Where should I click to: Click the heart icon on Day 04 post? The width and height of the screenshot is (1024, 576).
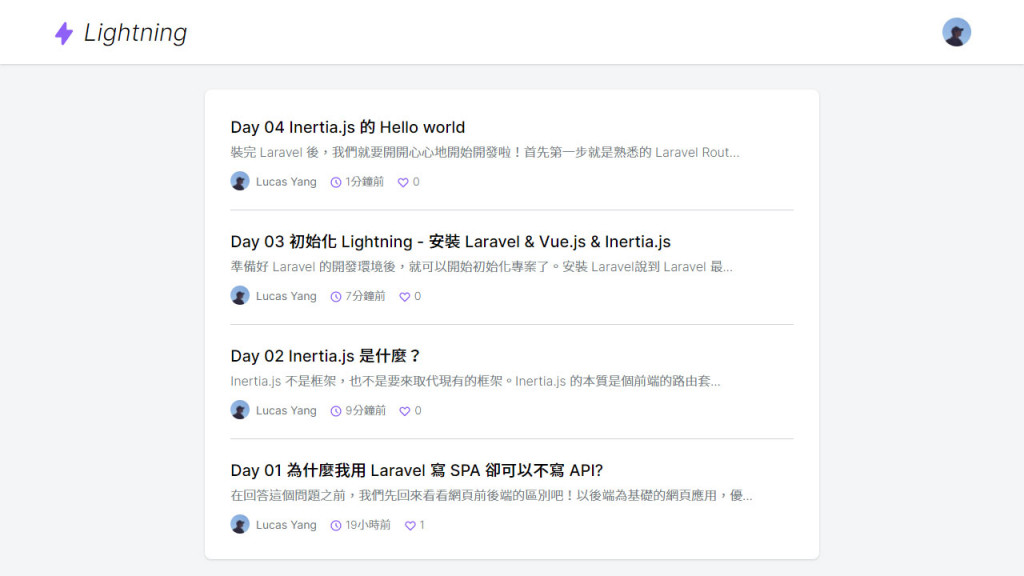pos(403,182)
